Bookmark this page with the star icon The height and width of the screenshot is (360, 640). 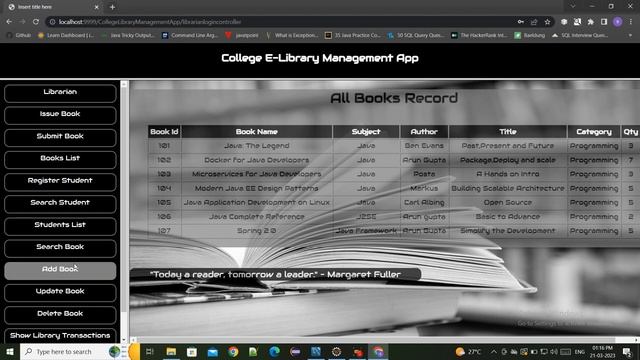tap(547, 22)
